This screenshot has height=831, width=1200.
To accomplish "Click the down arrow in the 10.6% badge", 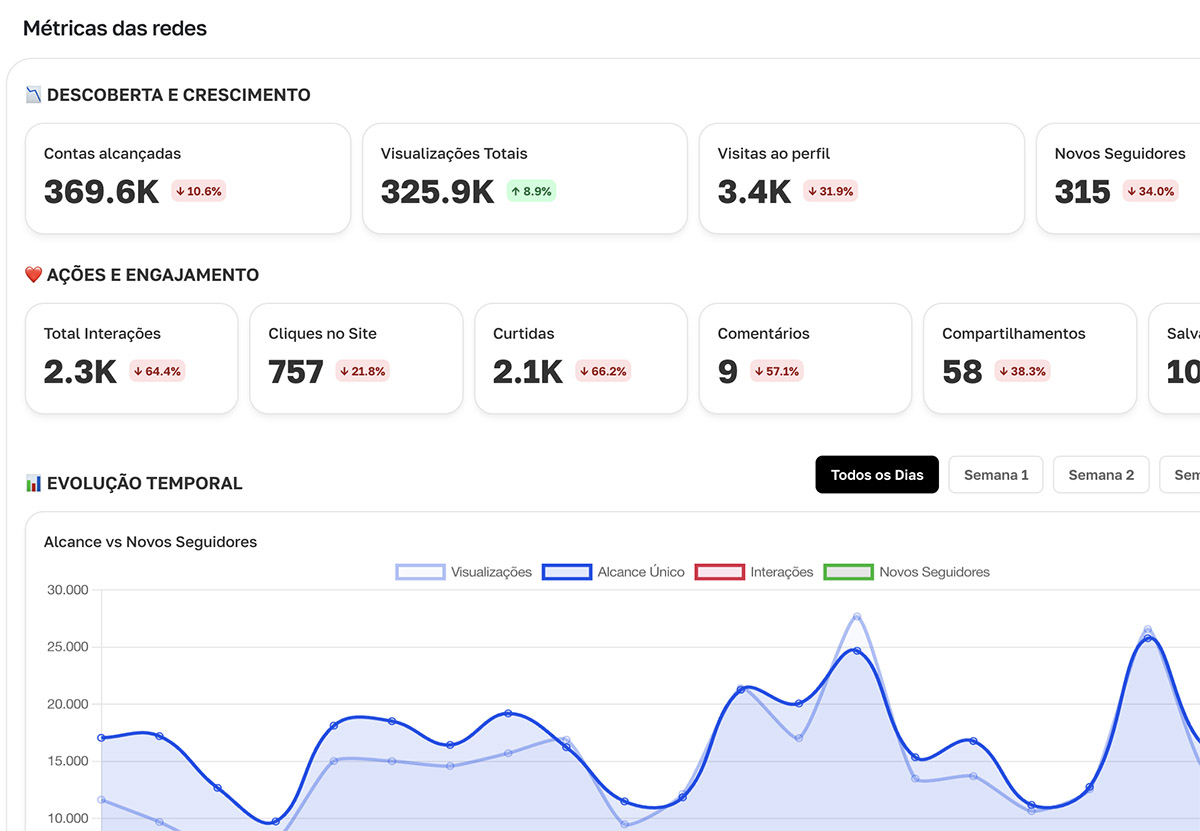I will 180,191.
